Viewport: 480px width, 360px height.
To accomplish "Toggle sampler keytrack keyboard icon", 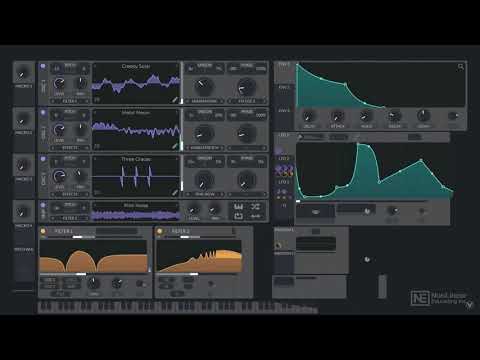I will (x=238, y=207).
